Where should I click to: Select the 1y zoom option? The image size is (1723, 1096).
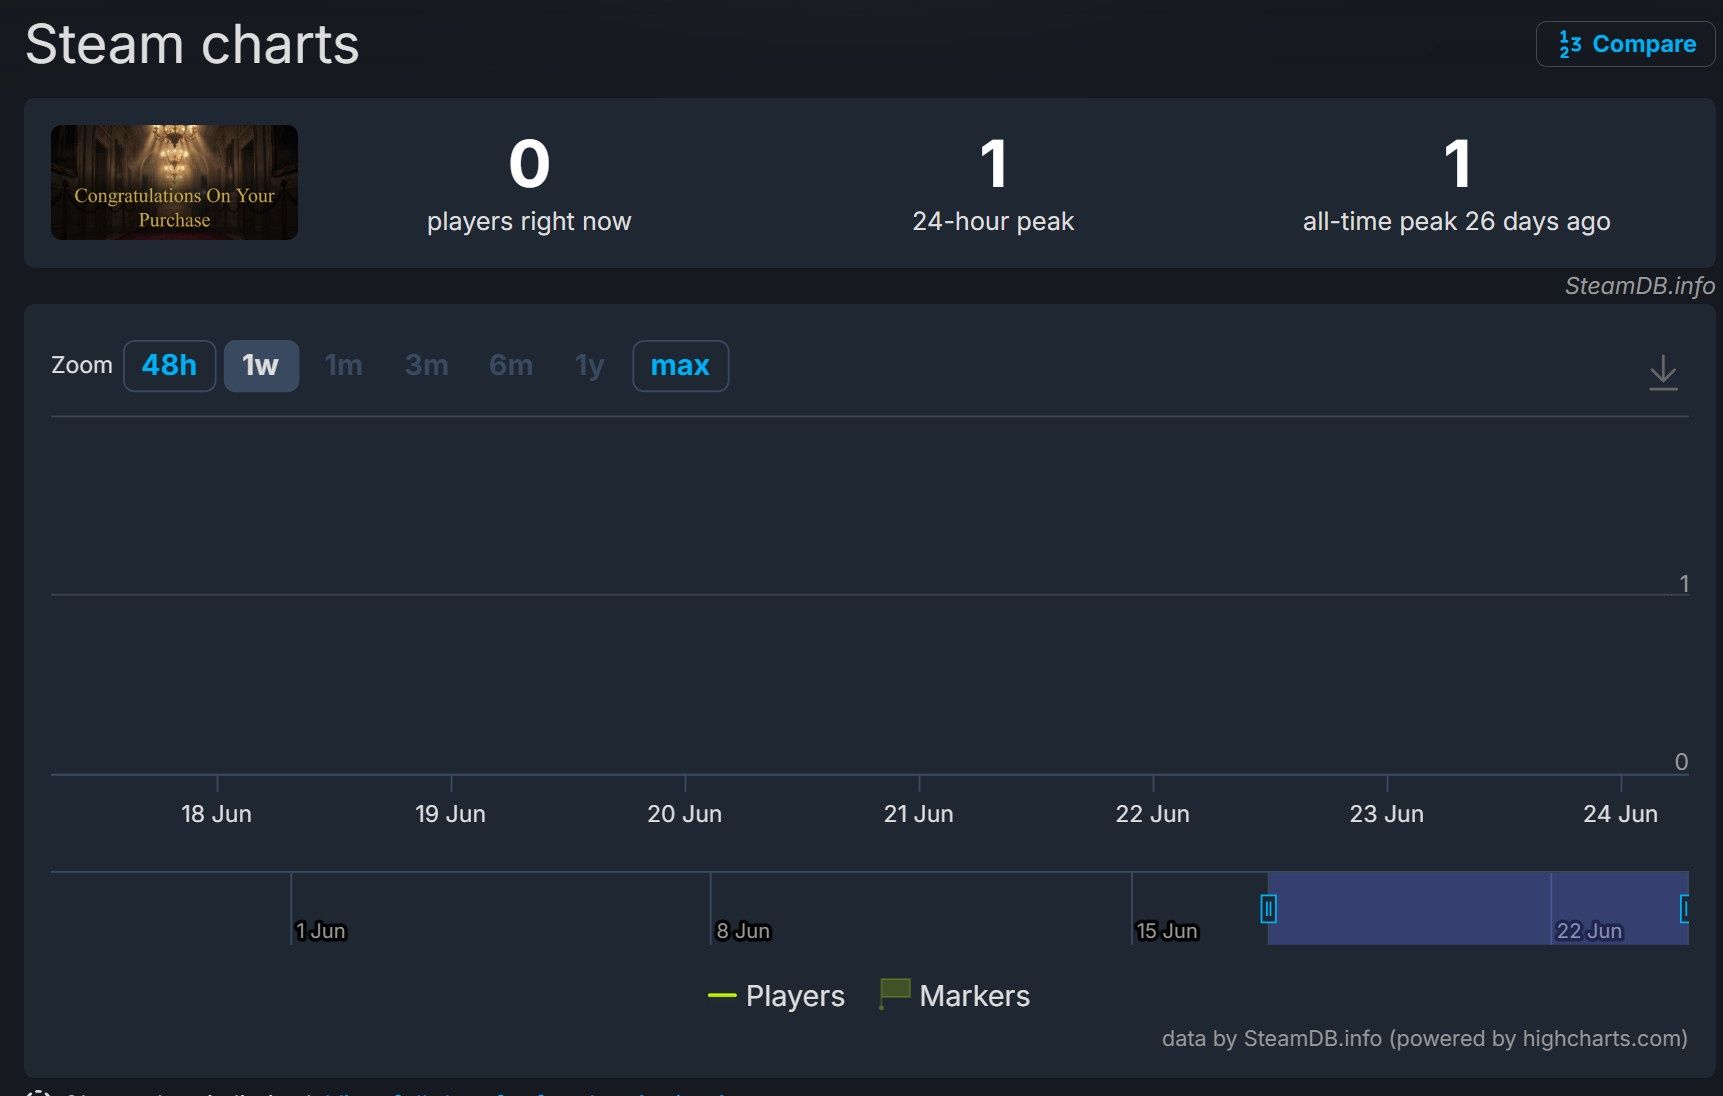click(590, 366)
